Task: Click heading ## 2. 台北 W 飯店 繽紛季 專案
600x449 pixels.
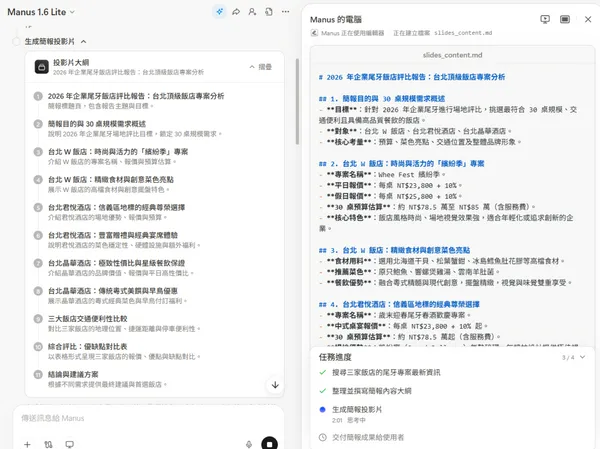Action: [401, 164]
